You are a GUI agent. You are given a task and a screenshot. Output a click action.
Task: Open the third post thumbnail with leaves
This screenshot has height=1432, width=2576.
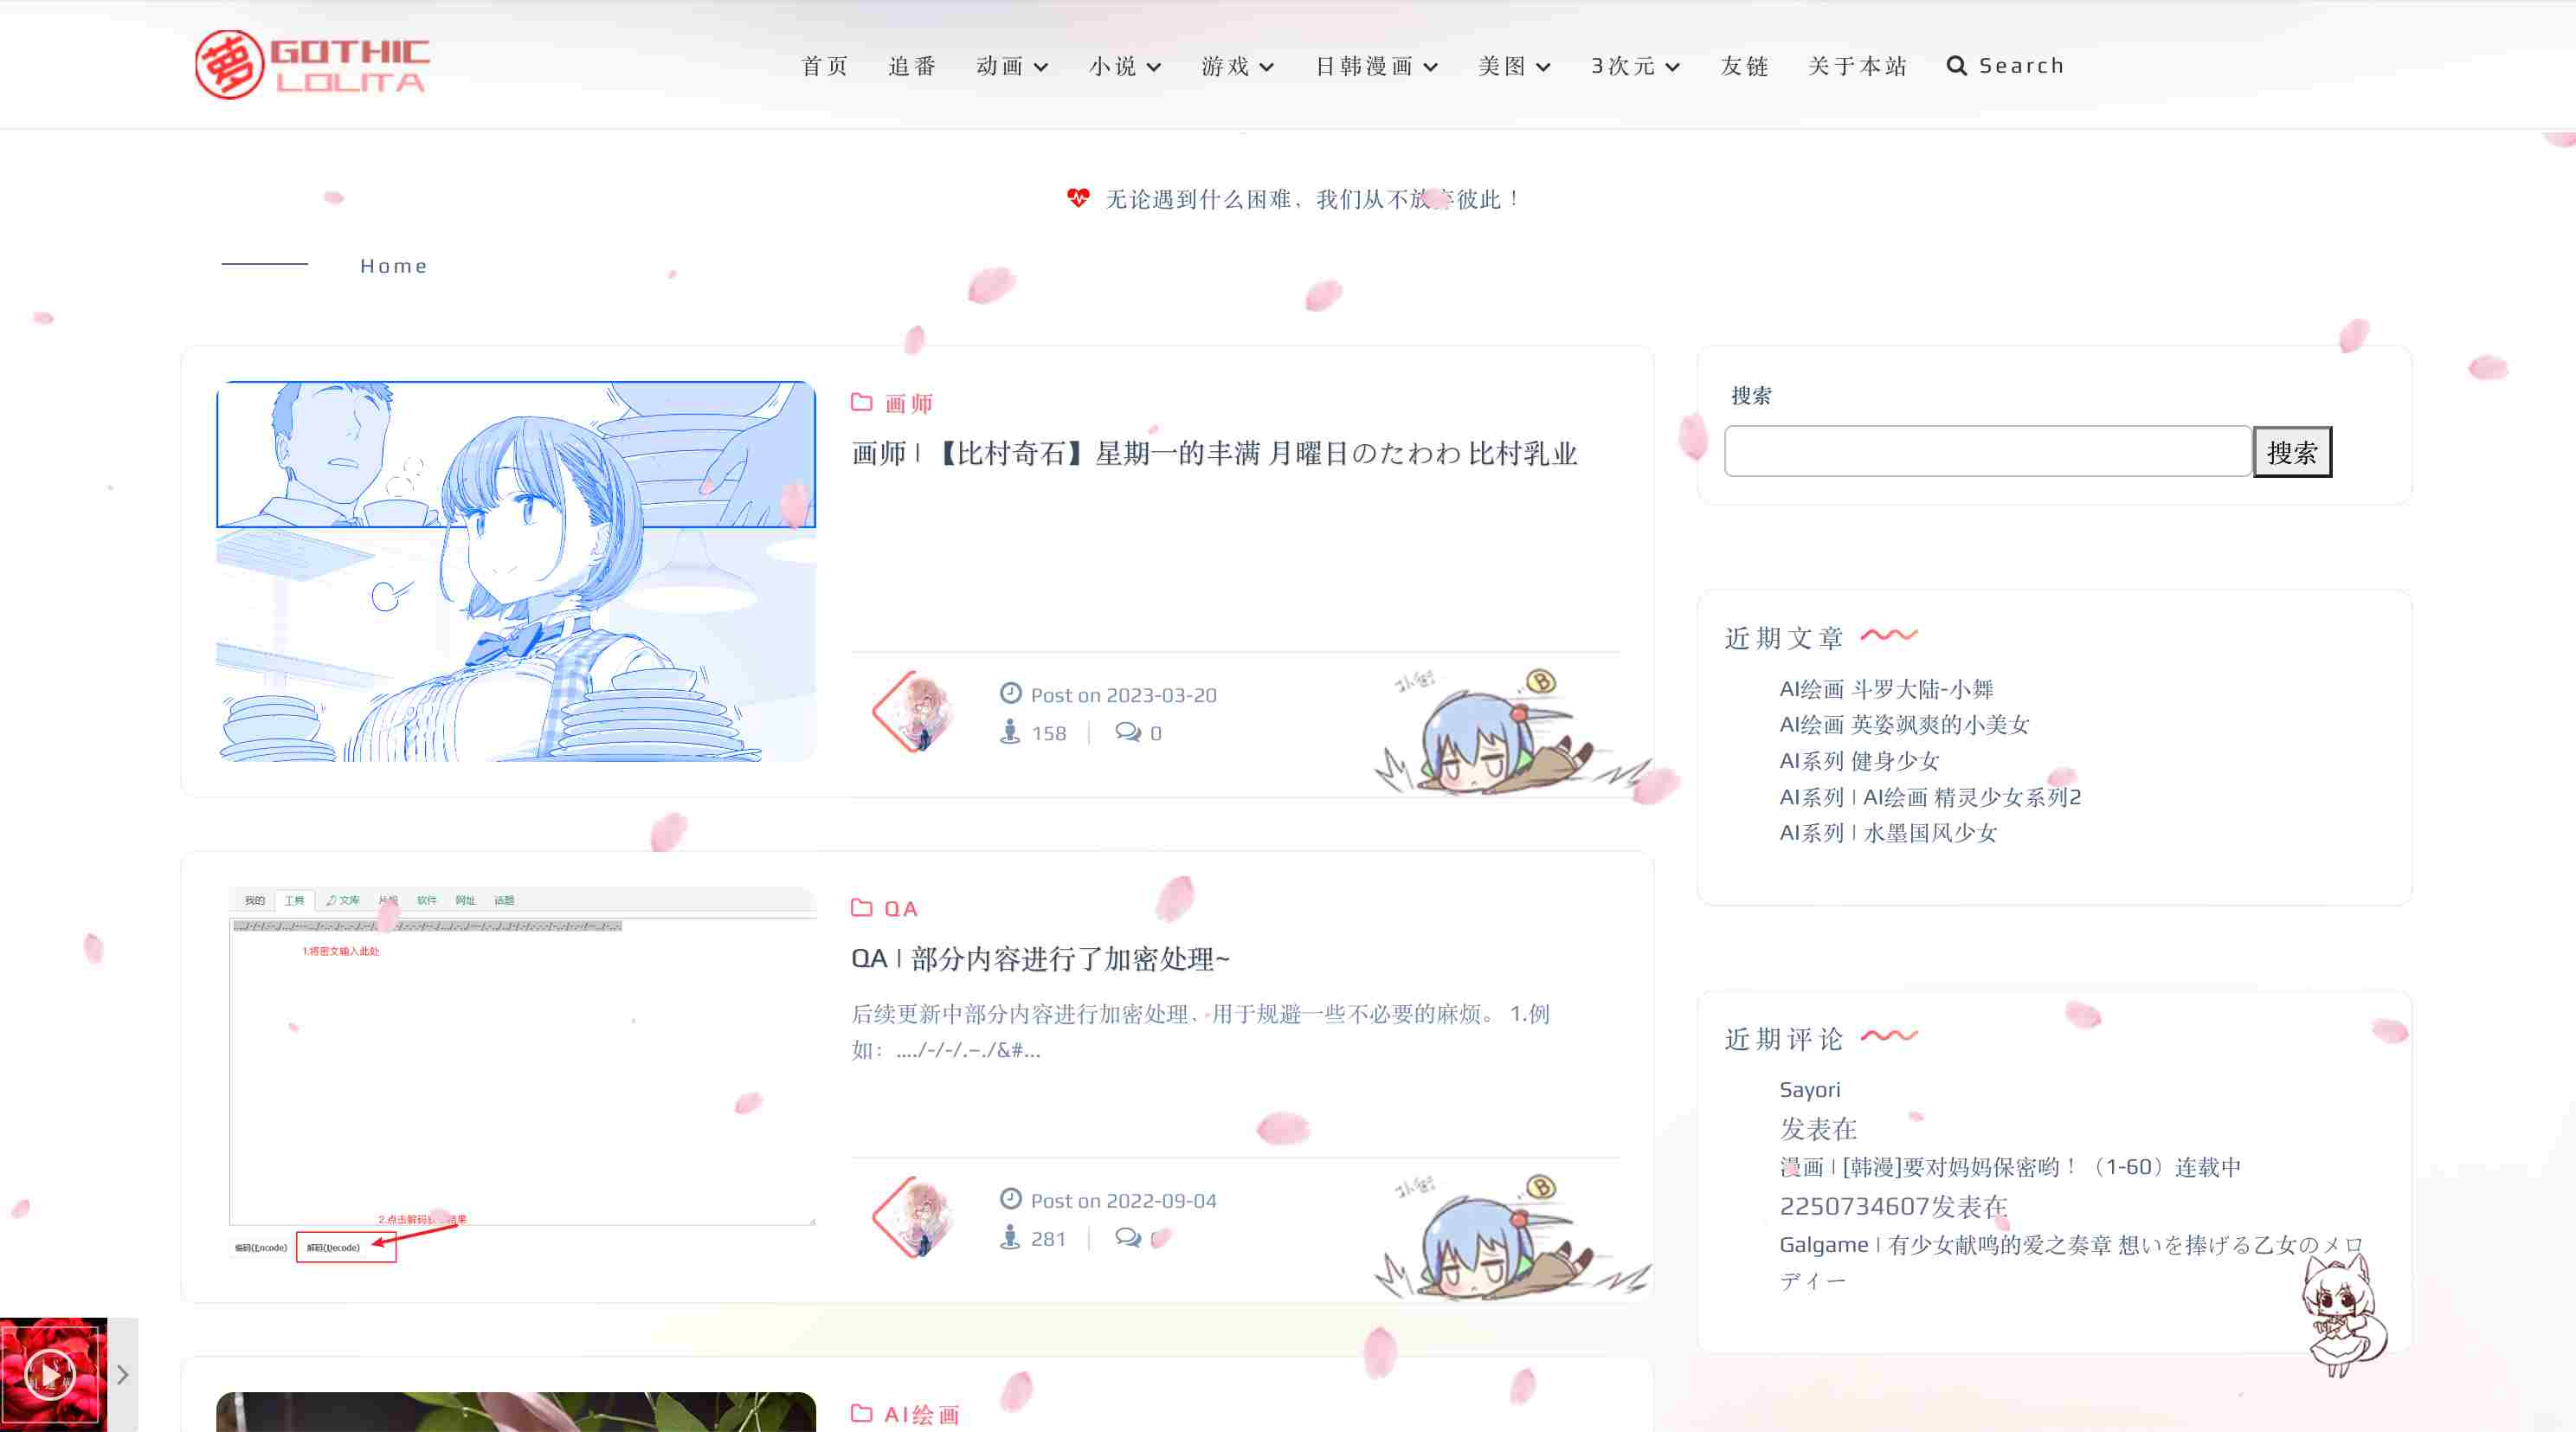point(515,1411)
